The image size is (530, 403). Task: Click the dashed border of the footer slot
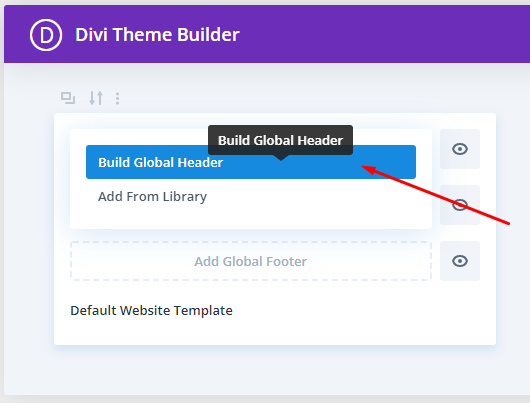pos(251,242)
